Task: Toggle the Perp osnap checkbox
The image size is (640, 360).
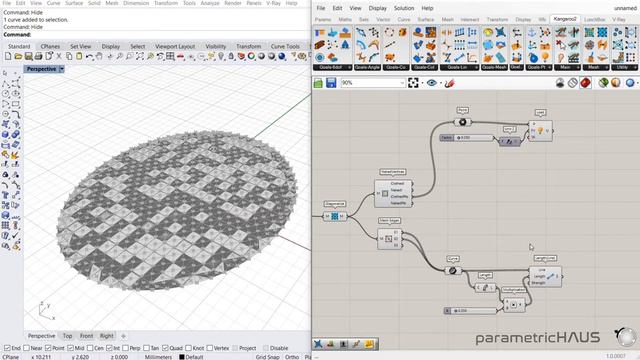Action: [126, 348]
